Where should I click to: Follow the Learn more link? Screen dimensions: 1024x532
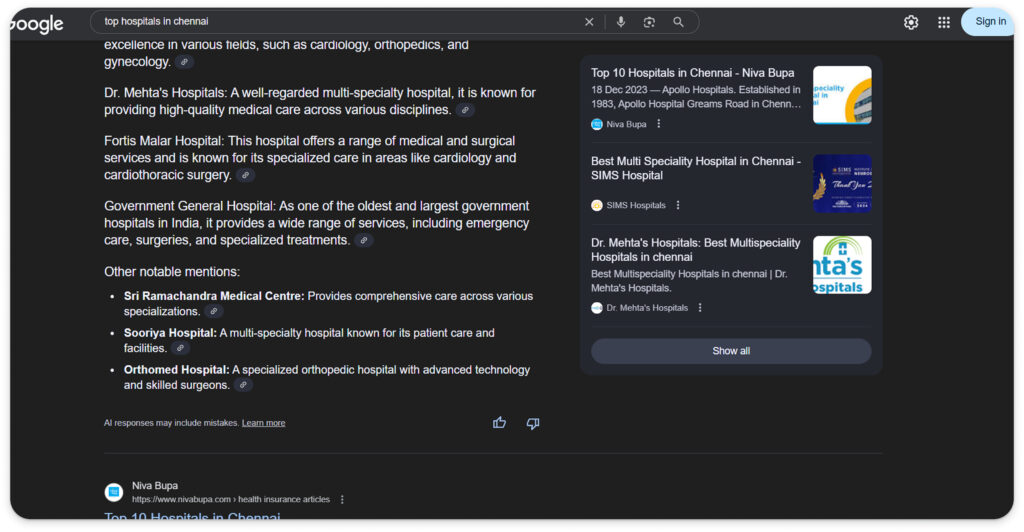click(x=263, y=423)
